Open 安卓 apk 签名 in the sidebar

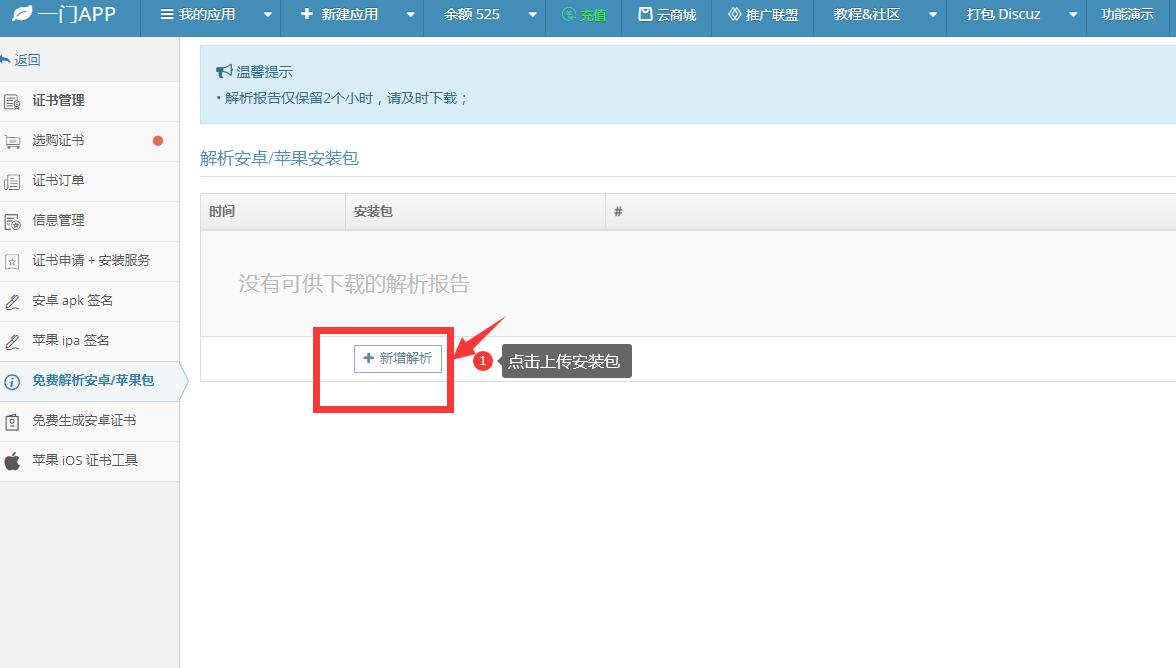coord(89,301)
